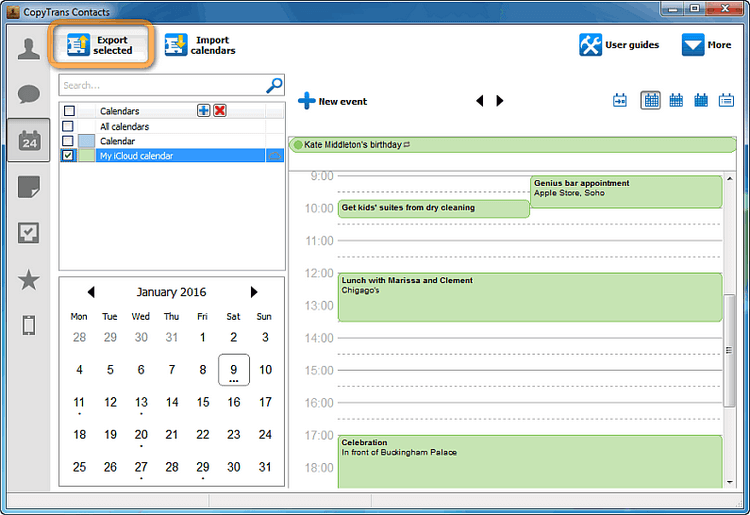The width and height of the screenshot is (750, 515).
Task: Delete calendar using red X icon
Action: (220, 111)
